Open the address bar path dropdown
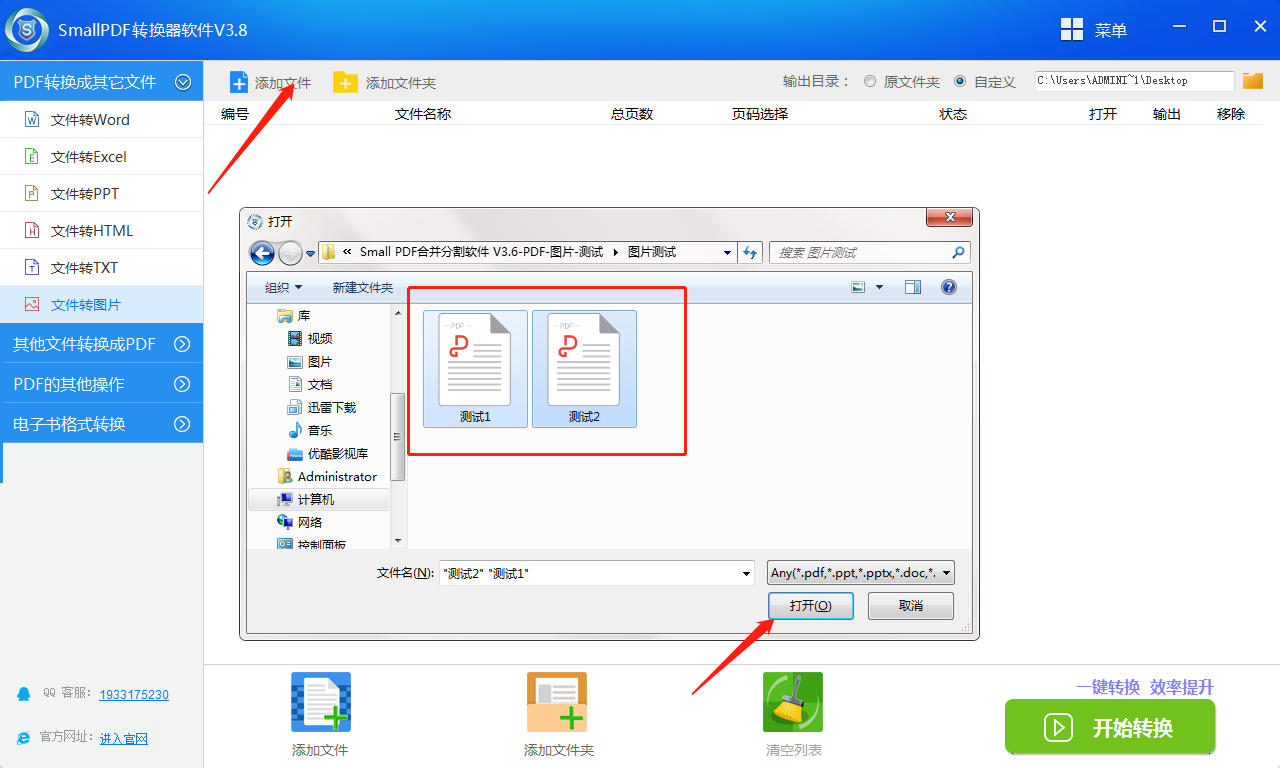This screenshot has width=1280, height=768. (x=728, y=253)
